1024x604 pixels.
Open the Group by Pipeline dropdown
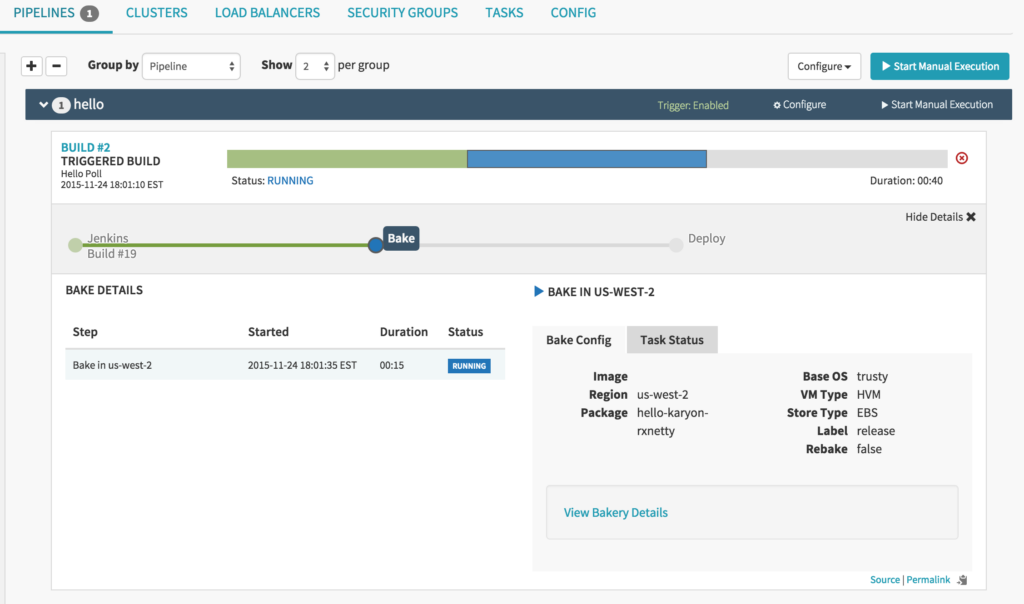pyautogui.click(x=191, y=65)
